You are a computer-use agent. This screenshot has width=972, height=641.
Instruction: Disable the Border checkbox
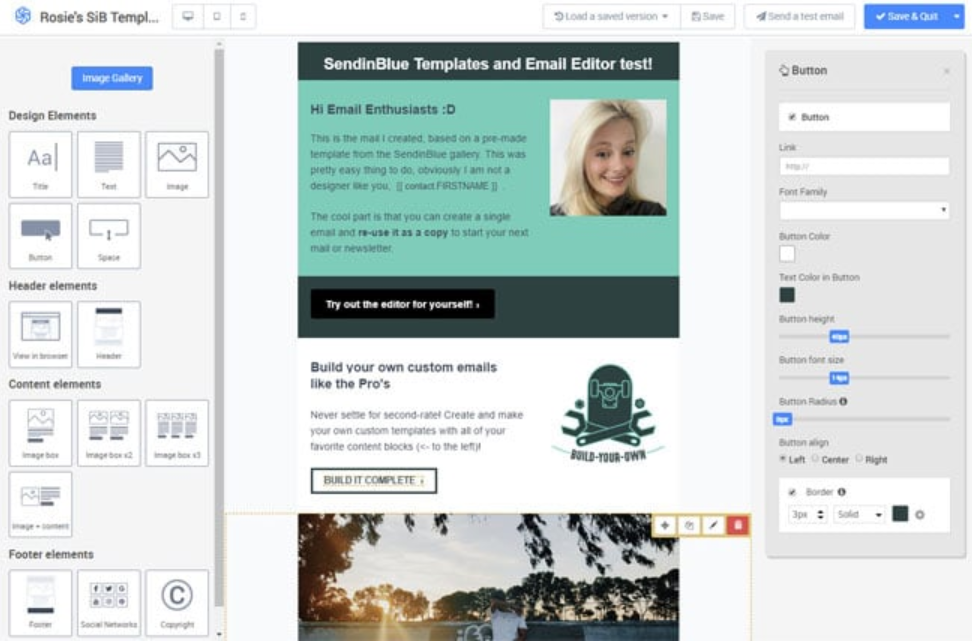[792, 492]
